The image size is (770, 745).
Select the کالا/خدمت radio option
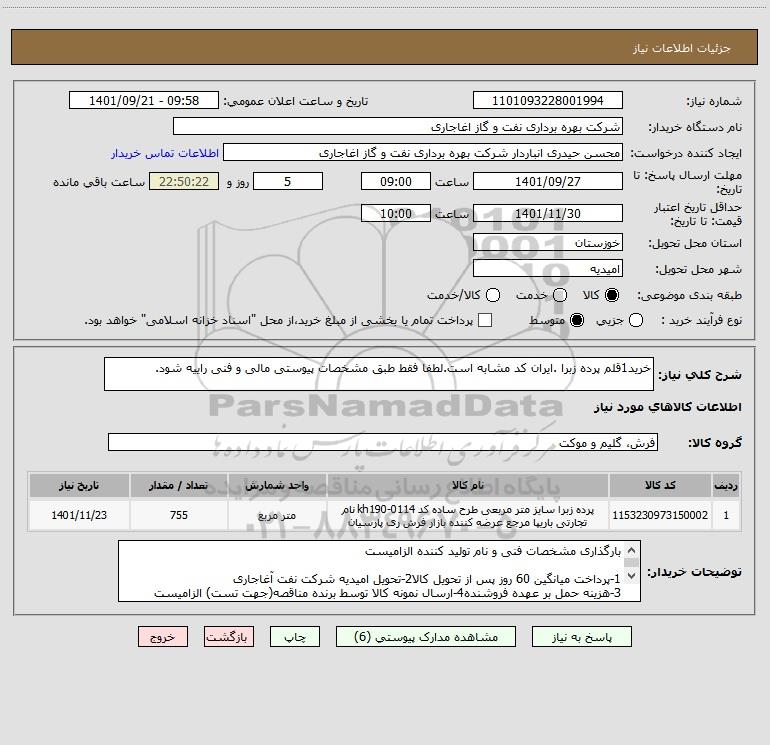(493, 295)
